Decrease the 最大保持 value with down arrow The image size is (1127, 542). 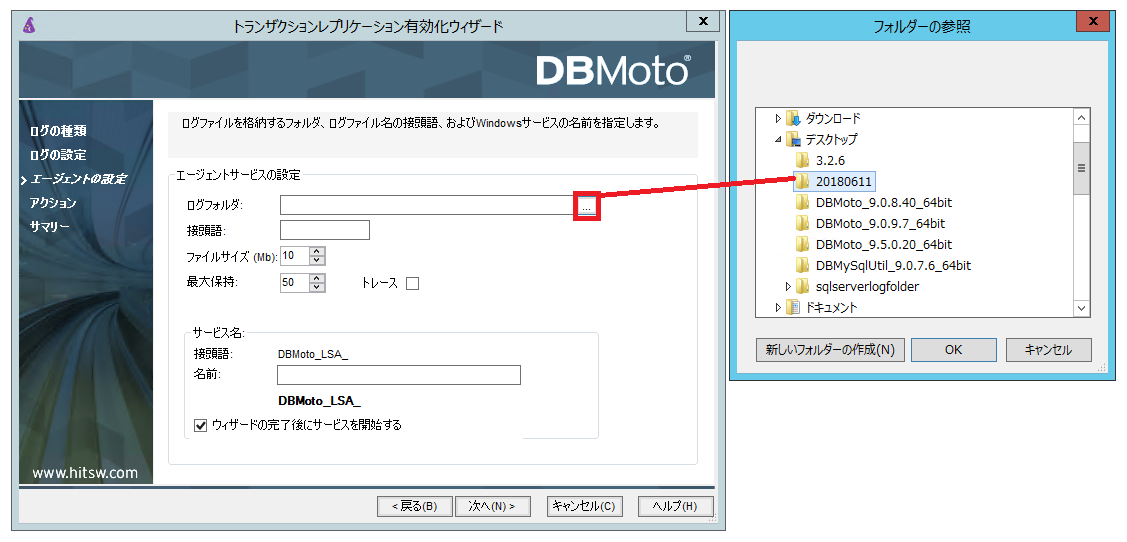pyautogui.click(x=318, y=287)
